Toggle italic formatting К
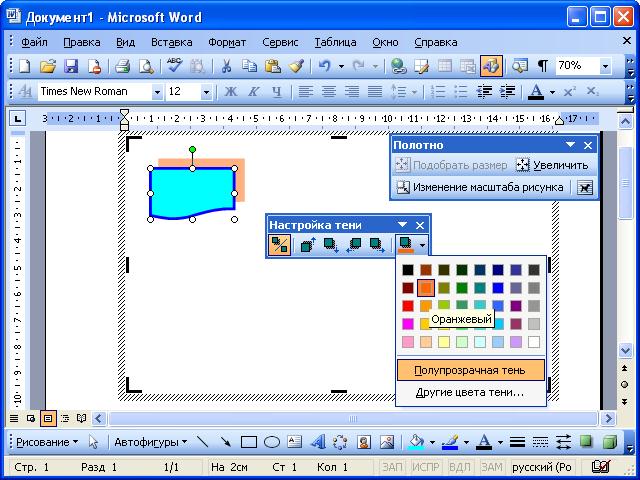640x480 pixels. tap(253, 91)
